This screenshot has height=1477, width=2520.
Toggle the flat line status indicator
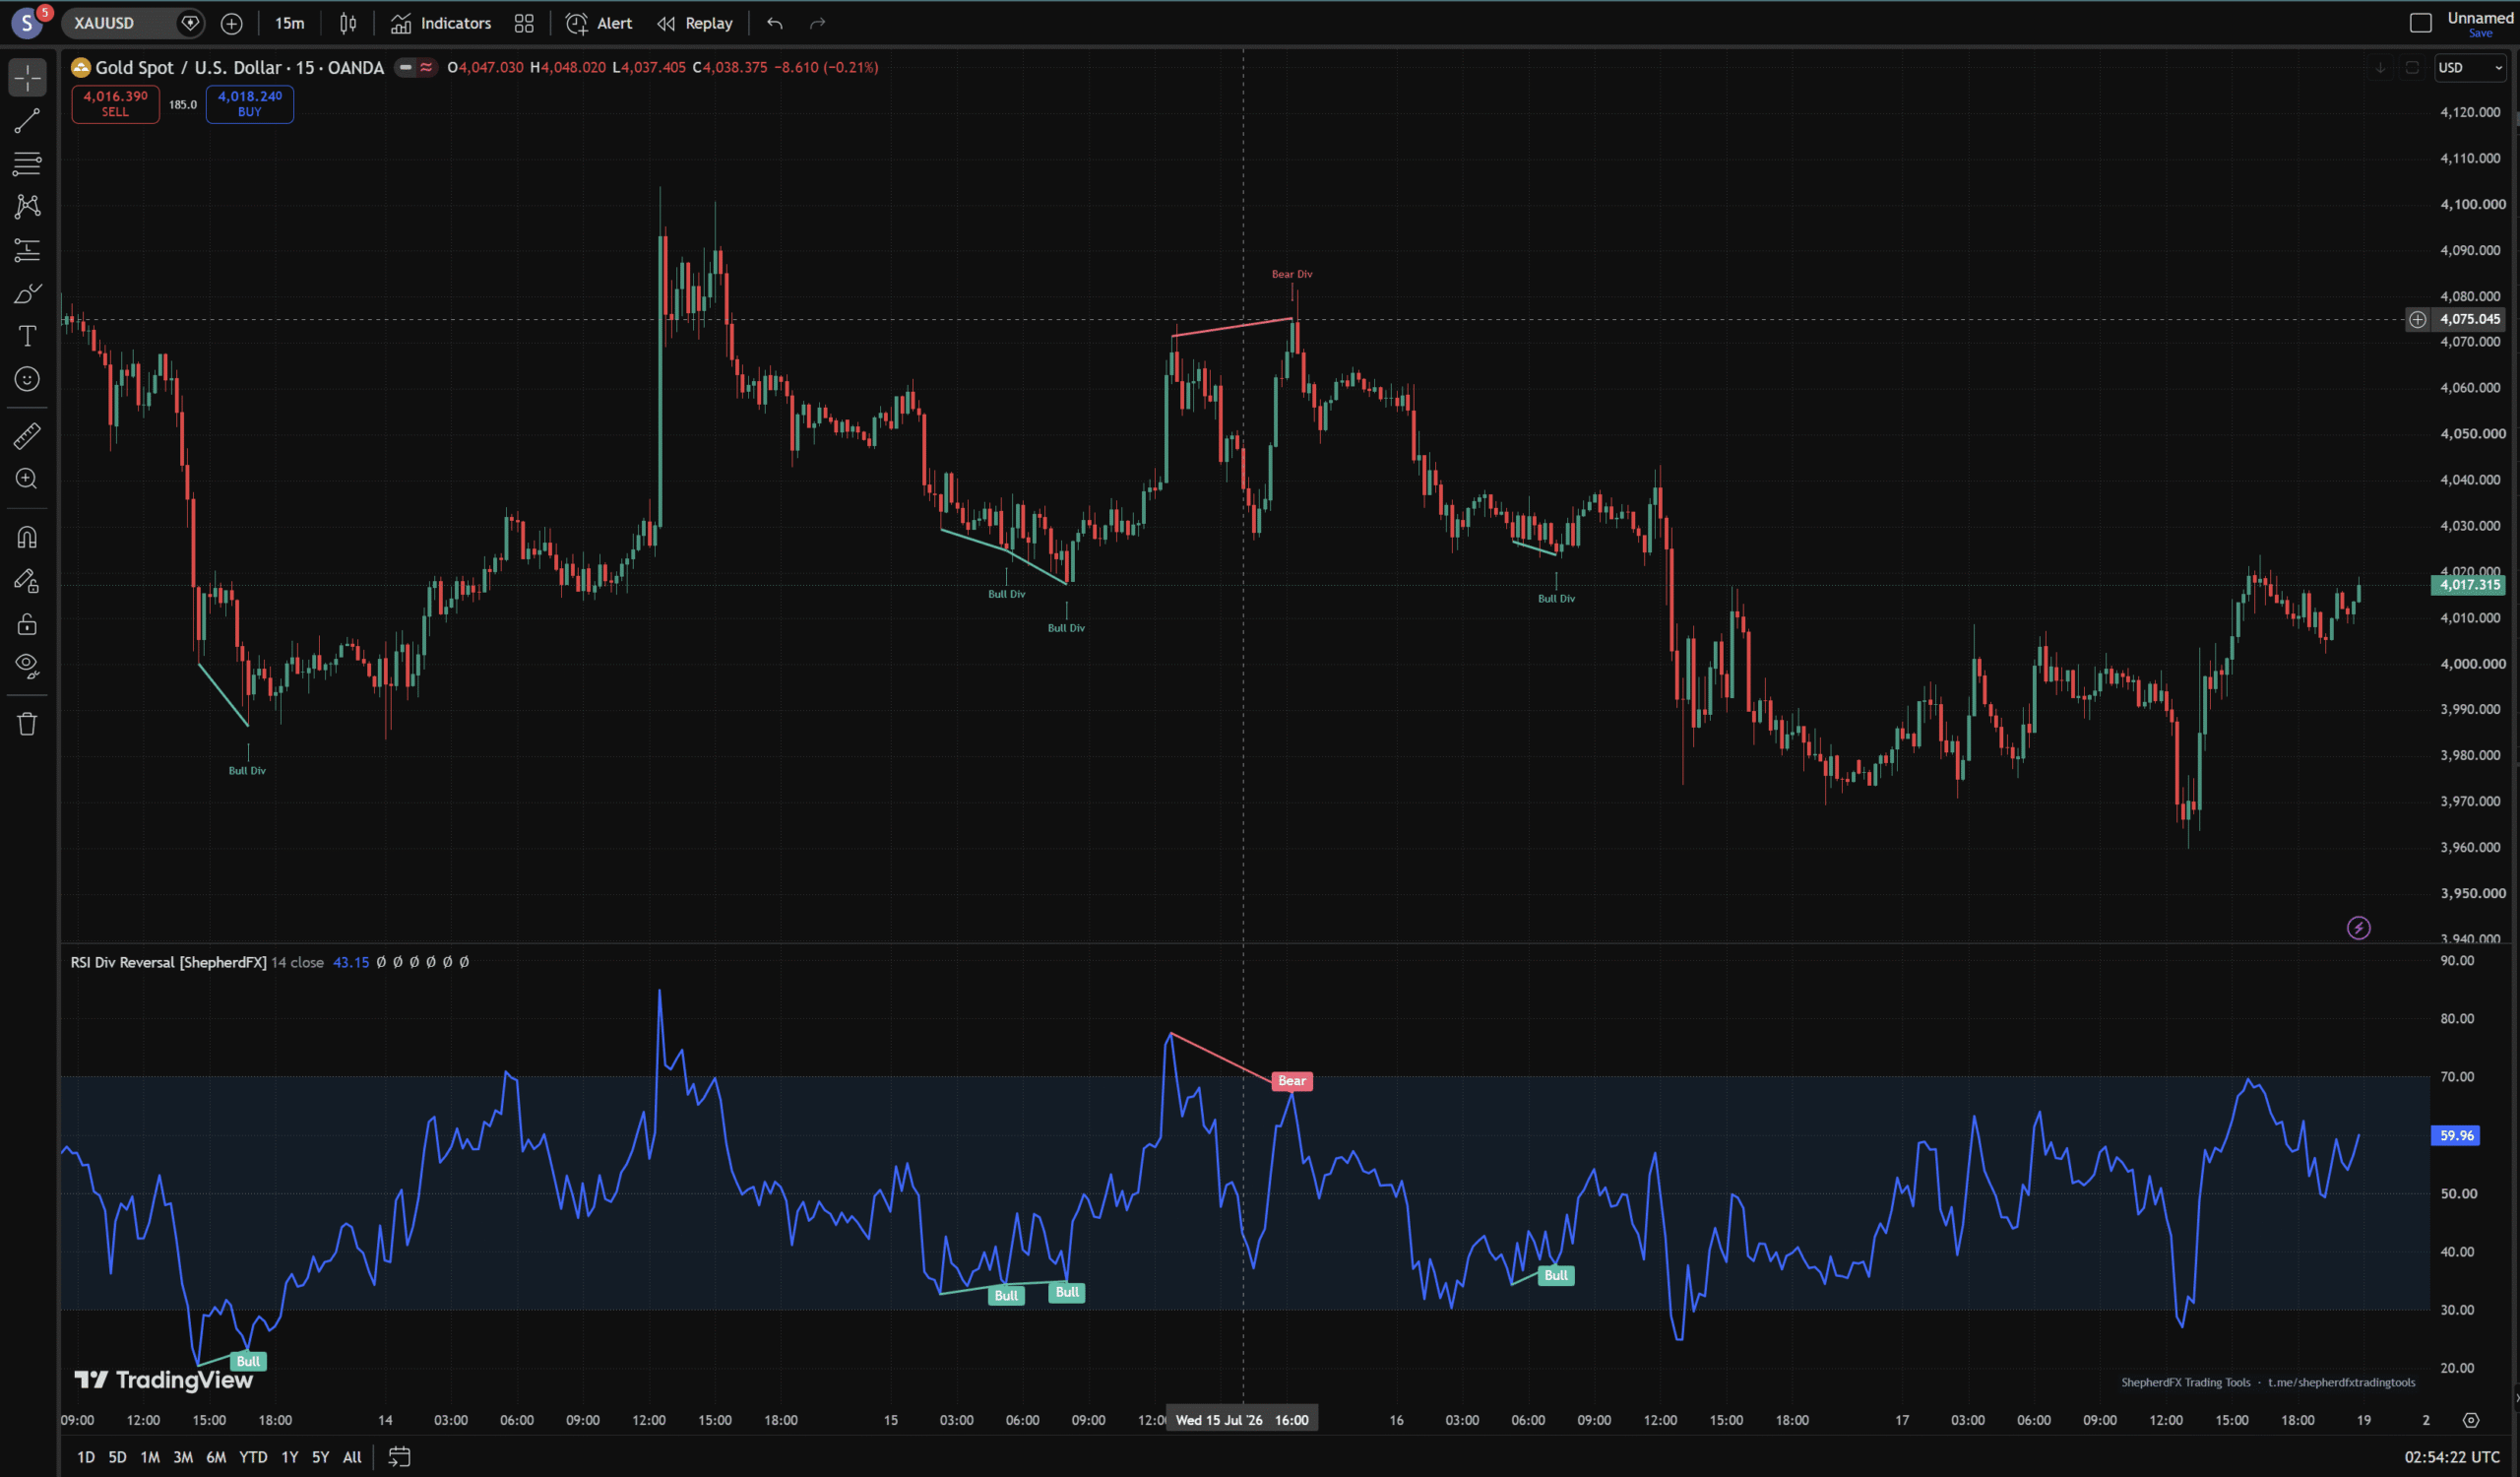coord(405,67)
